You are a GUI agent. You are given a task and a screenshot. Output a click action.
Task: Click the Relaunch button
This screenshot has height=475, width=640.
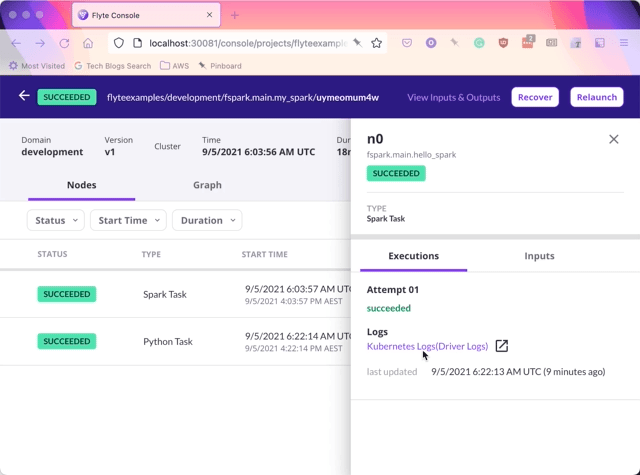[597, 97]
